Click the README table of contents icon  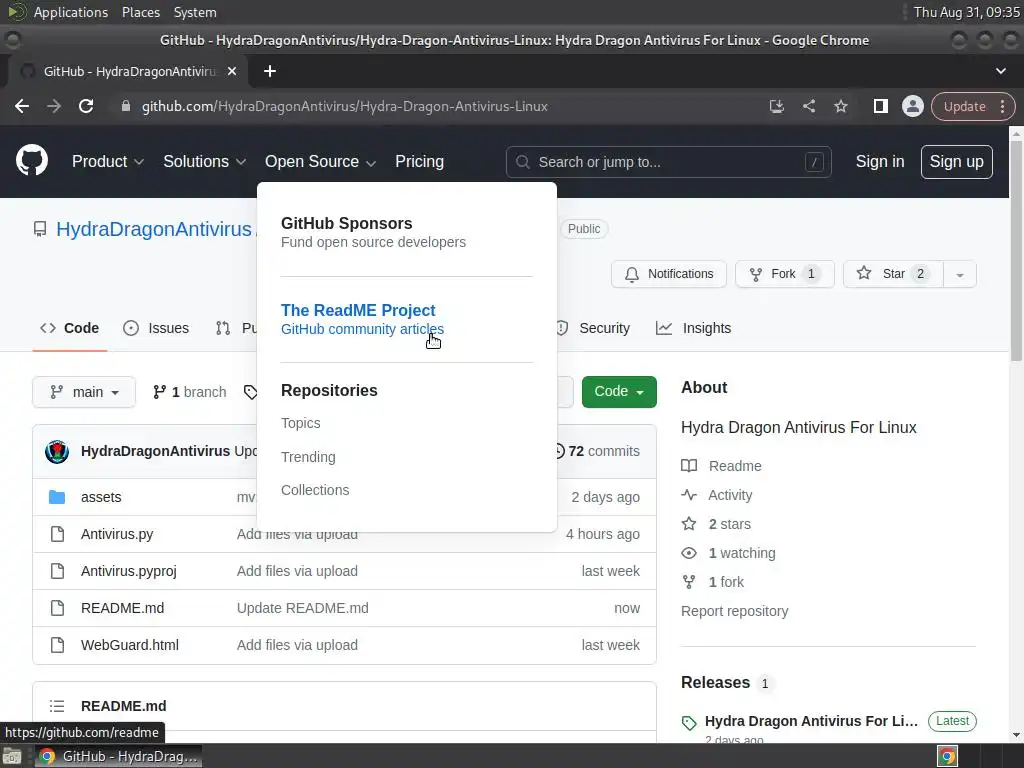point(57,706)
